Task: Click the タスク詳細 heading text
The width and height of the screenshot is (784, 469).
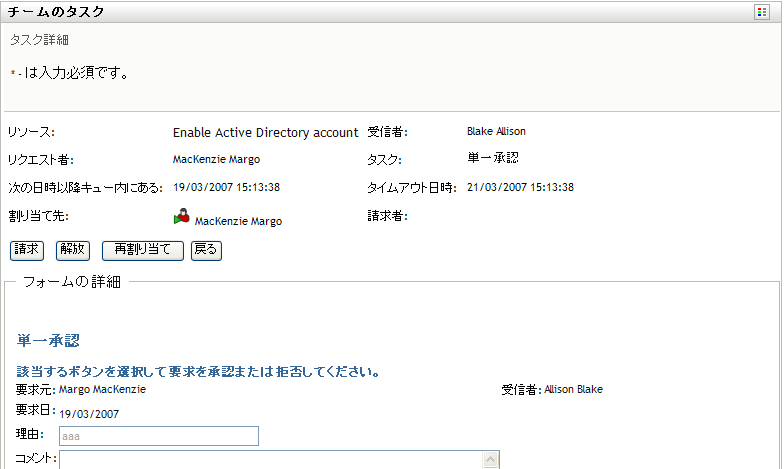Action: pyautogui.click(x=39, y=40)
